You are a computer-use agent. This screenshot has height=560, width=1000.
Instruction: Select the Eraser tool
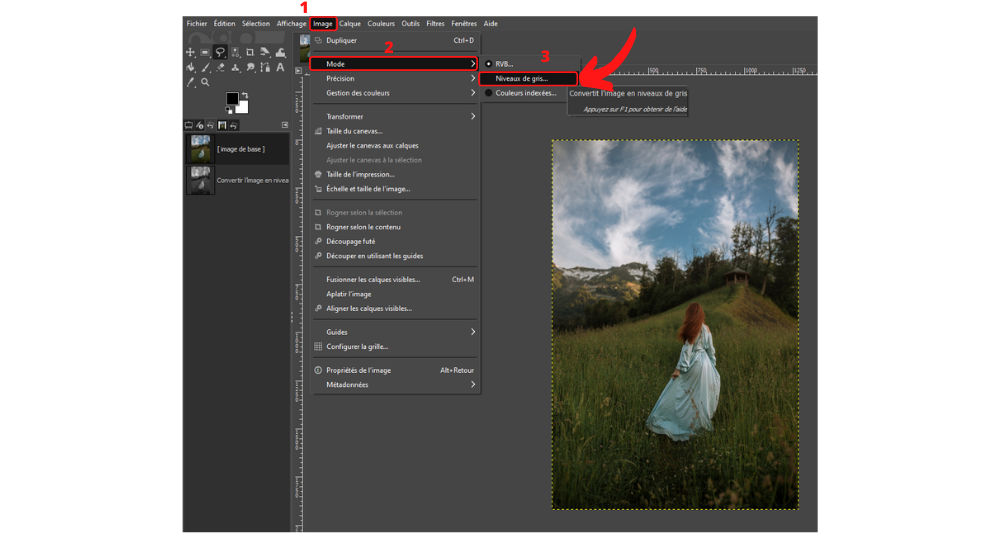click(221, 67)
